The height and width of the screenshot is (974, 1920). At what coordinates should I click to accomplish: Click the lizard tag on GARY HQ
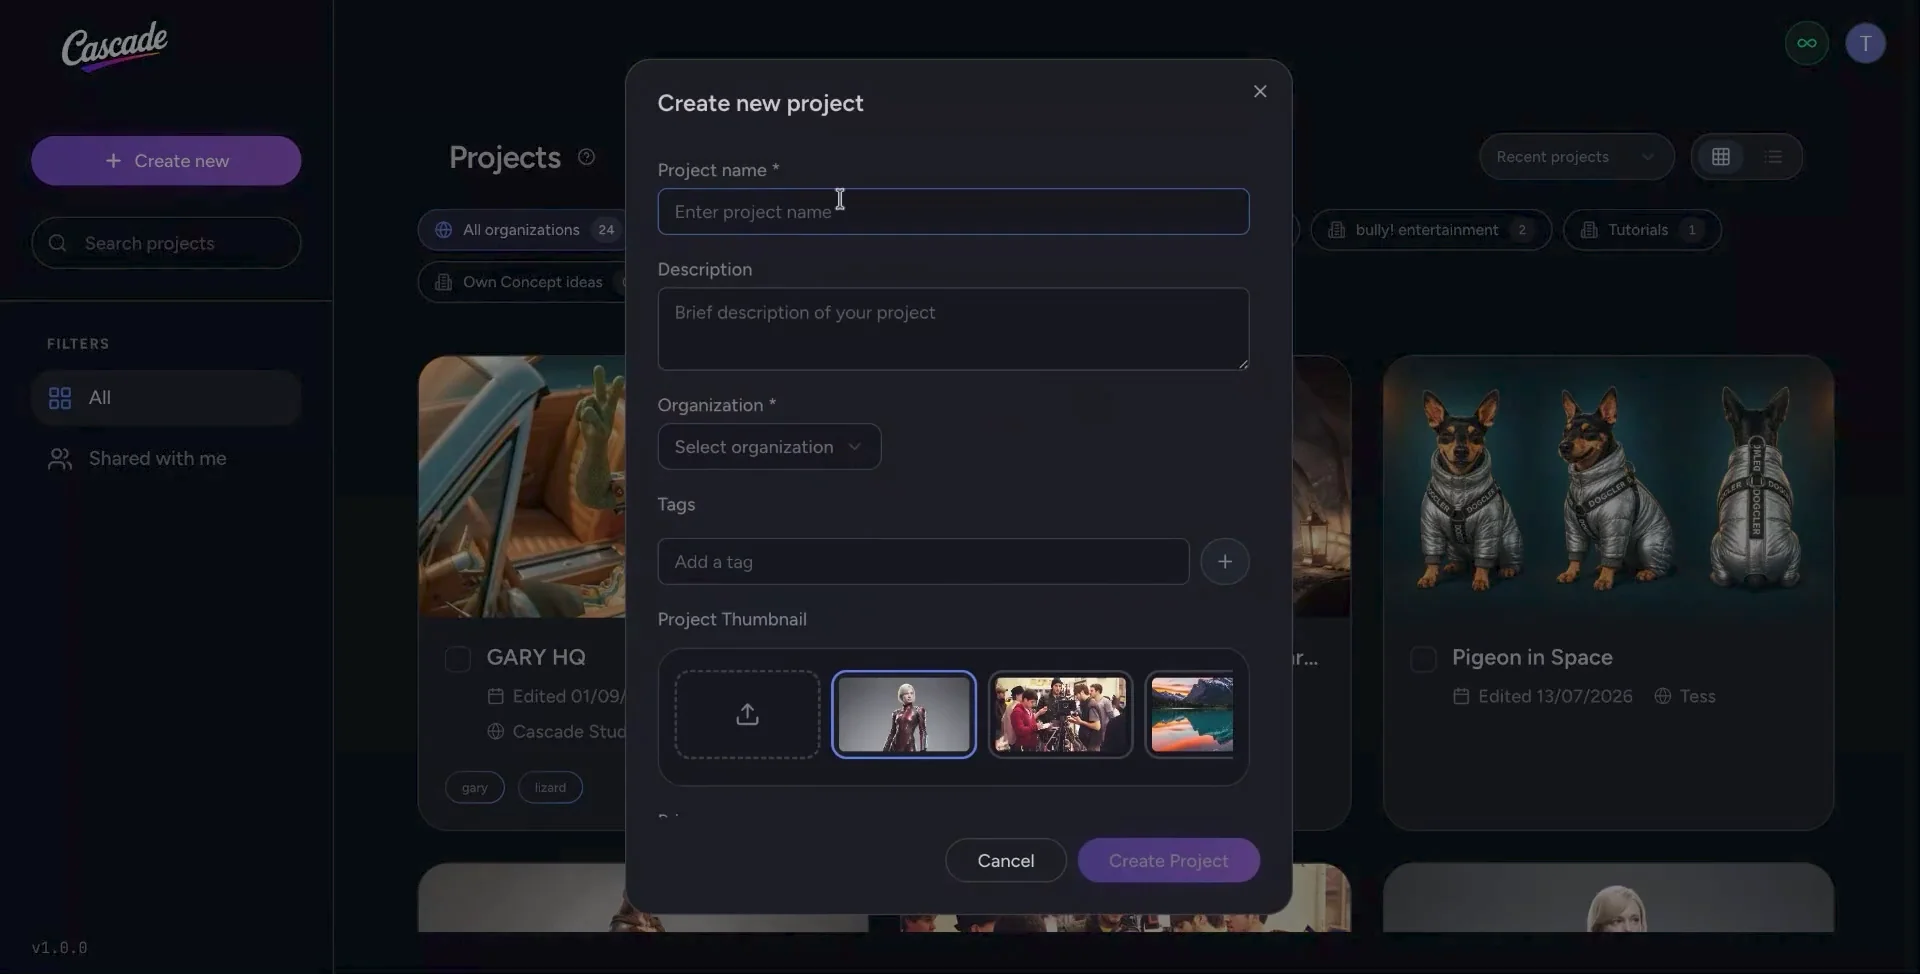[x=550, y=788]
